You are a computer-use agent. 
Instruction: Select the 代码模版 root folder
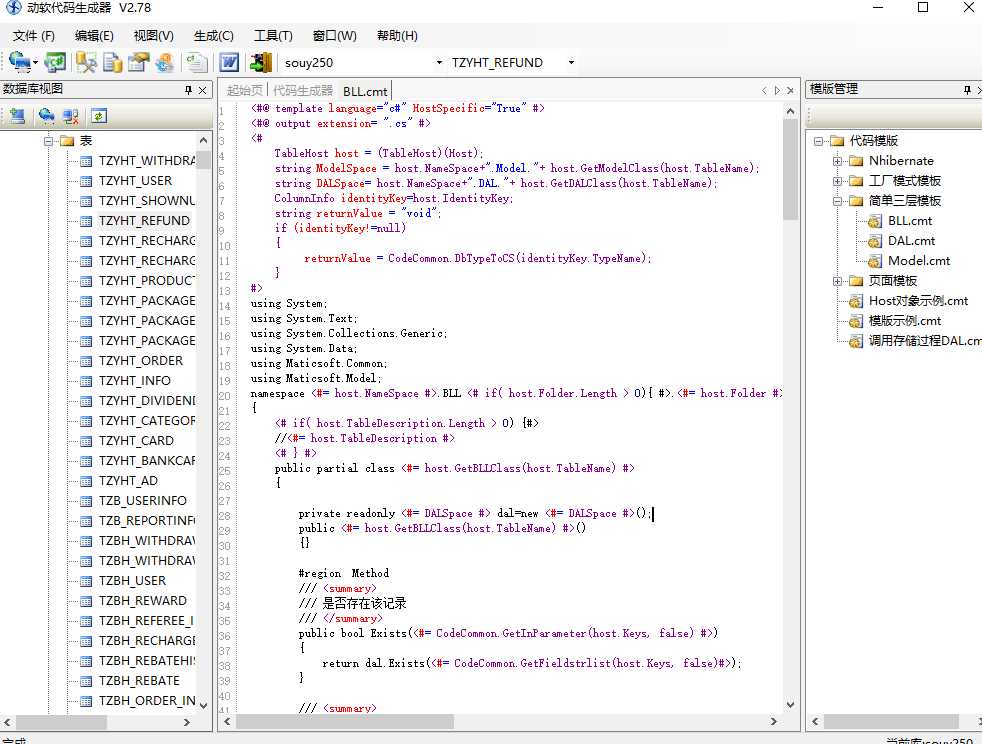click(x=874, y=140)
